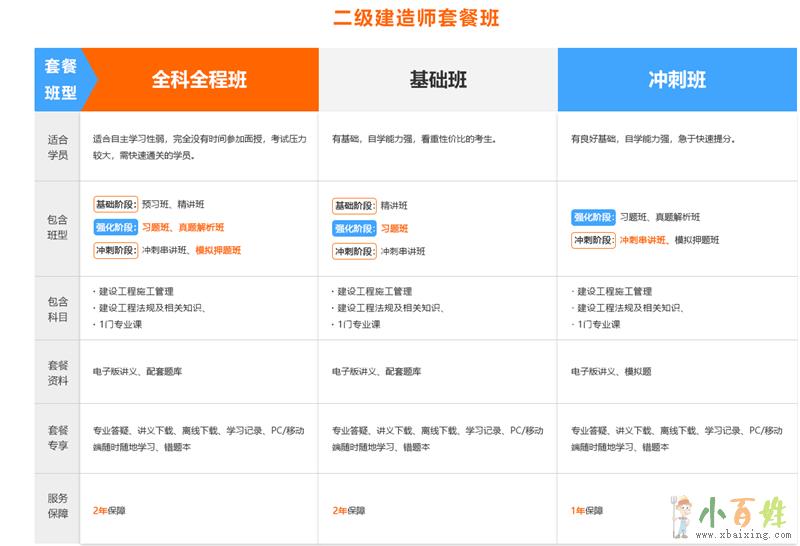The image size is (800, 546).
Task: Click orange 冲刺串讲班 link in 冲刺班 column
Action: coord(643,240)
